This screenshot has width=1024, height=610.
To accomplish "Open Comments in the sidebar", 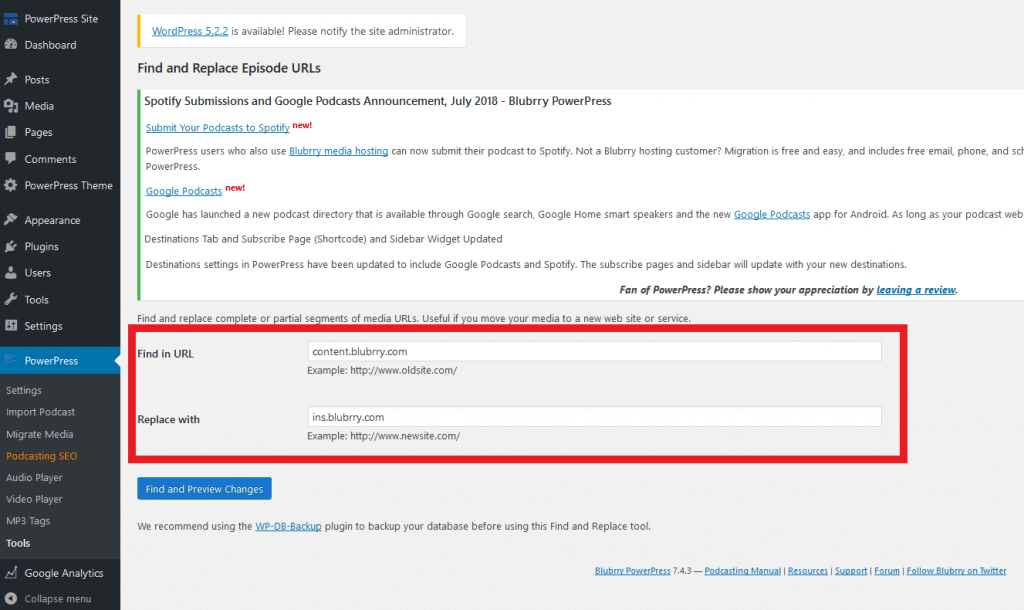I will (50, 159).
